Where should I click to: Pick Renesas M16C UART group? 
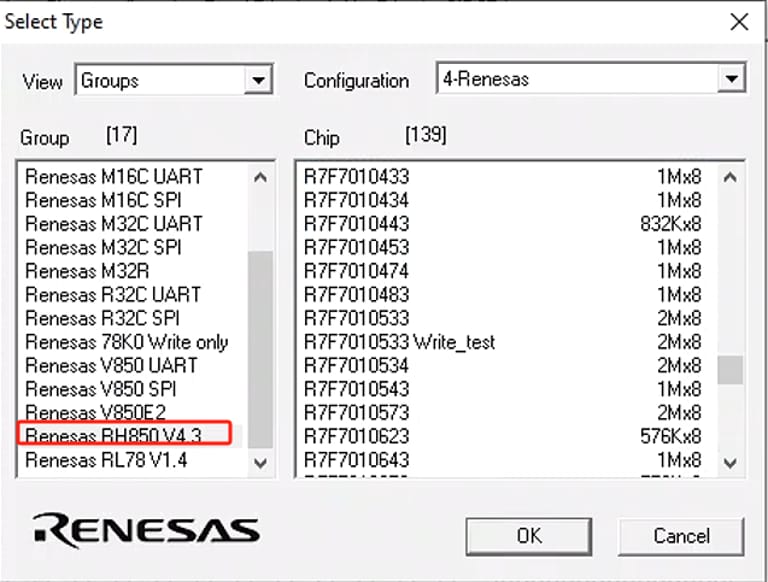click(x=113, y=176)
